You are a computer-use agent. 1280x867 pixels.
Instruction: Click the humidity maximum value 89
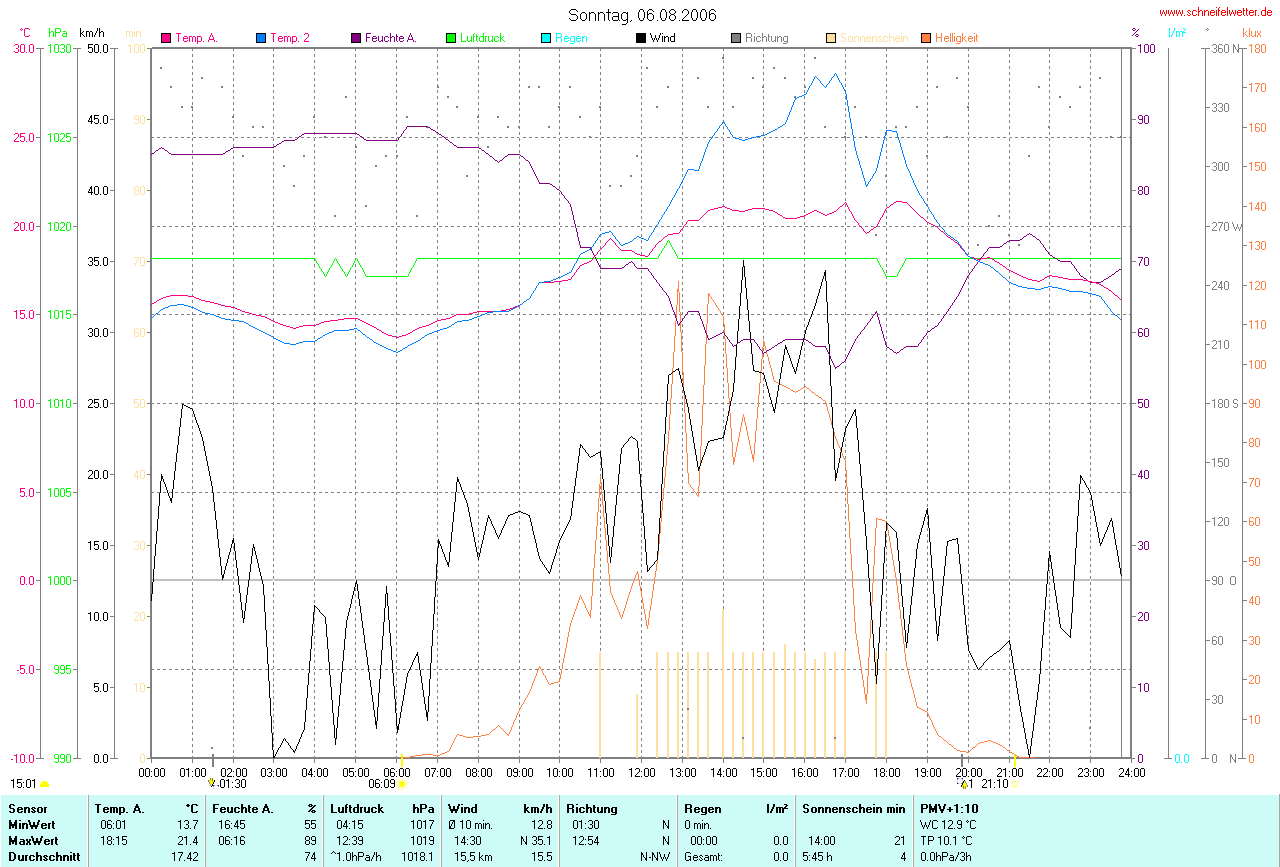click(311, 841)
